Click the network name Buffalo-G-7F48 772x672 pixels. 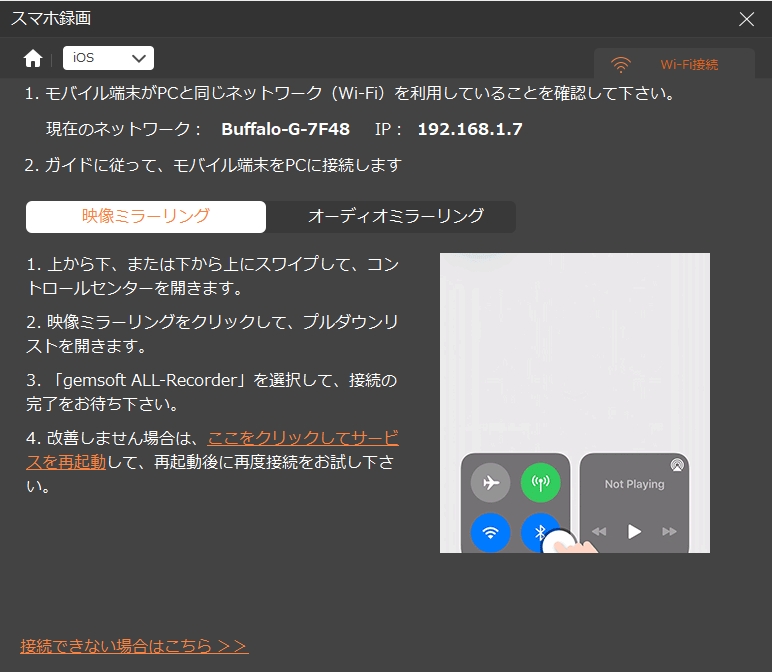[x=285, y=129]
